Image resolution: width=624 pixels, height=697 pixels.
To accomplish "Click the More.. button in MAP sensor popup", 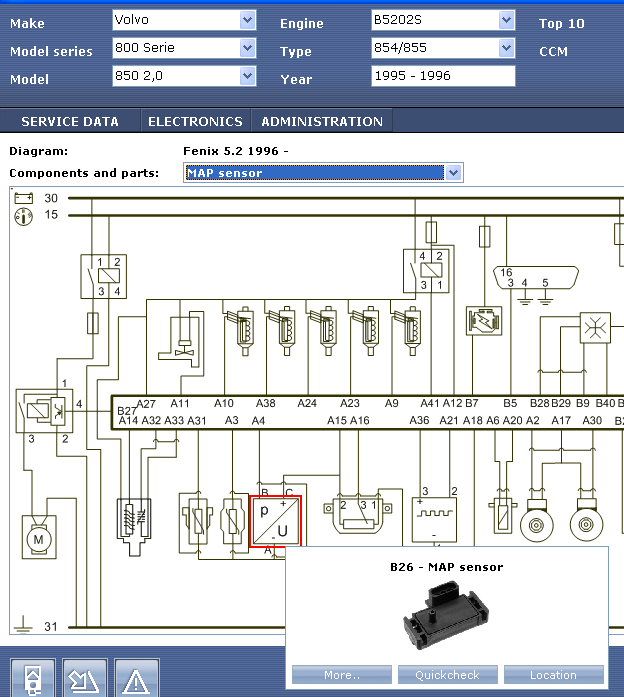I will (x=342, y=675).
